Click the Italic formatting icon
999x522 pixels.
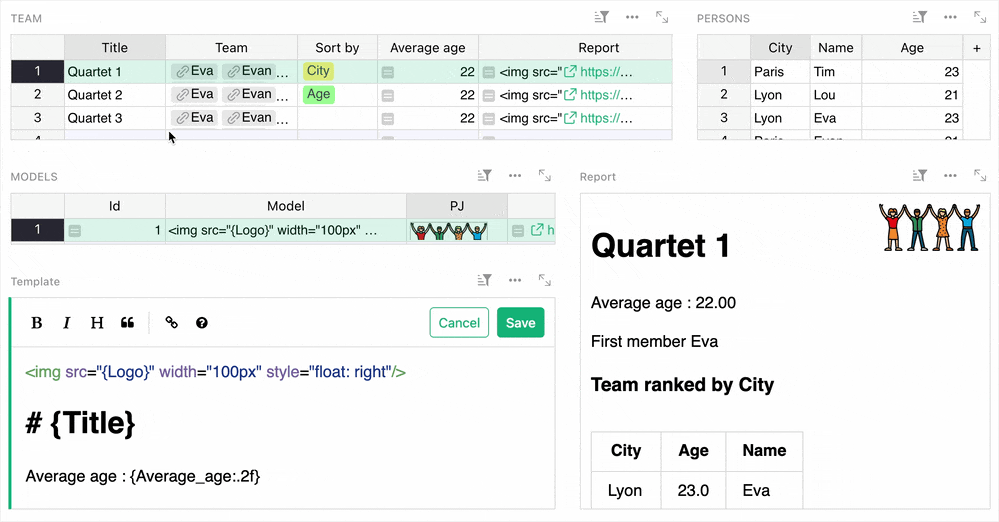(x=67, y=323)
